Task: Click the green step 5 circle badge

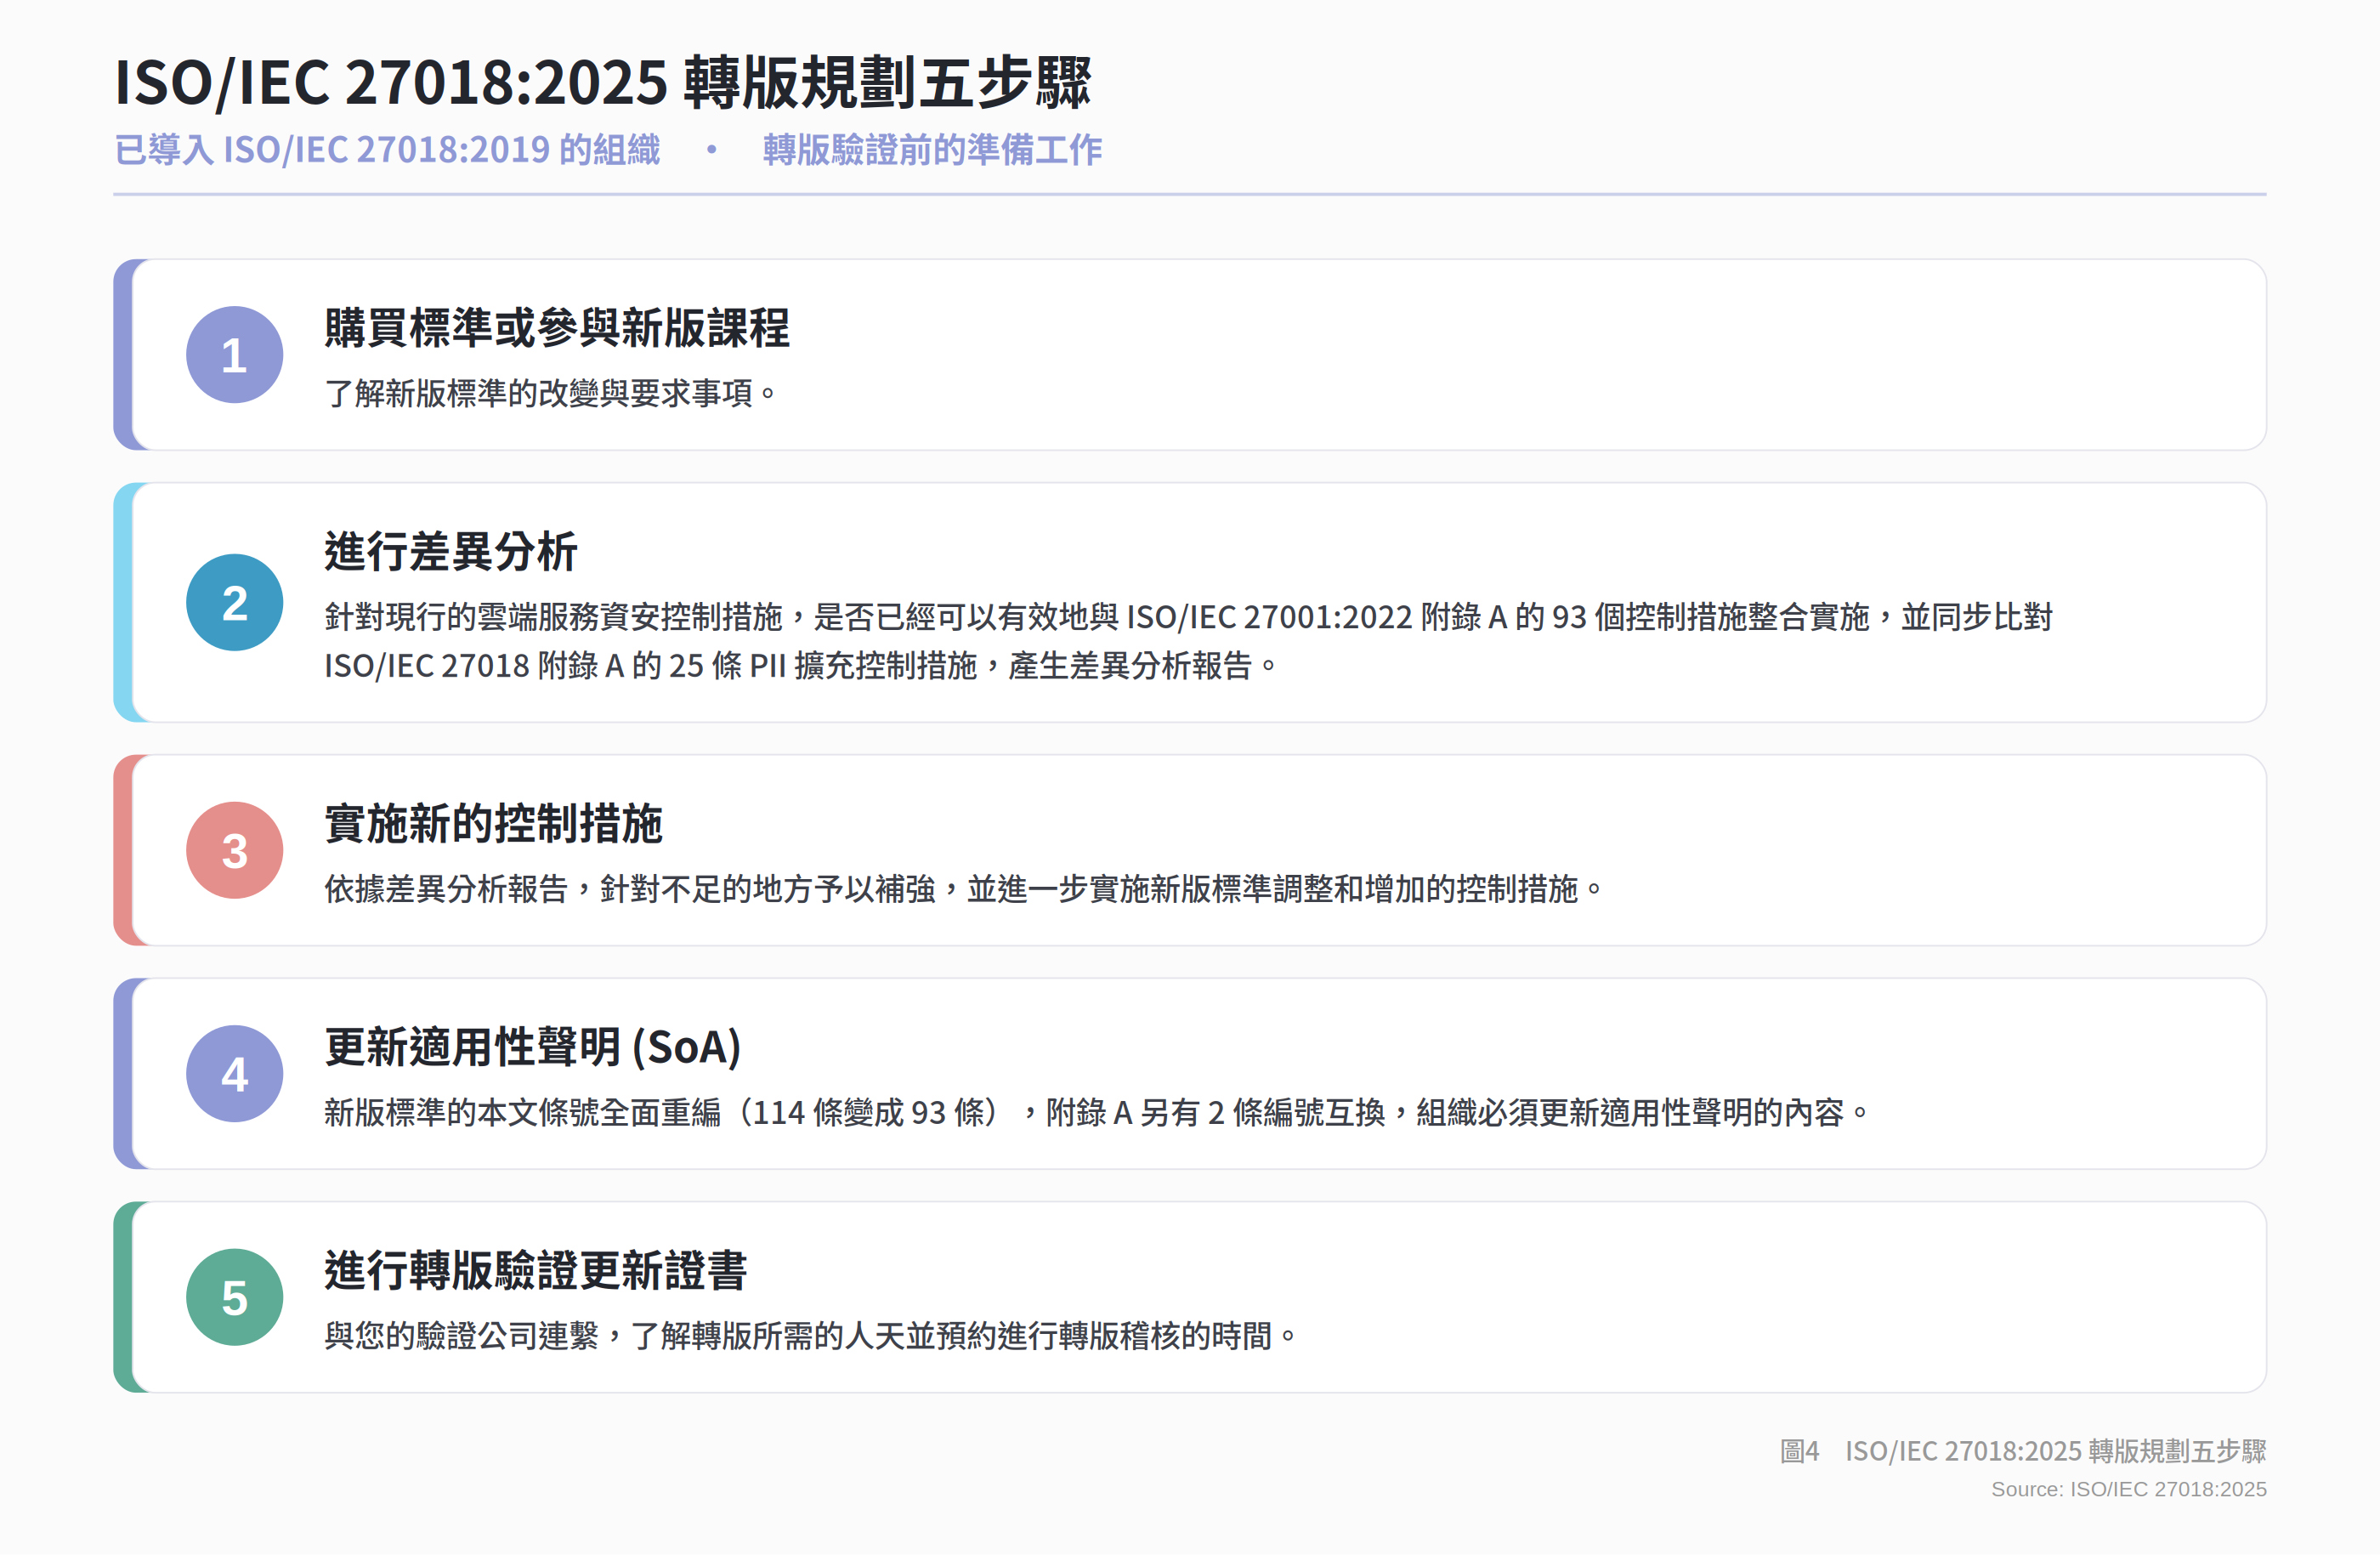Action: [x=234, y=1298]
